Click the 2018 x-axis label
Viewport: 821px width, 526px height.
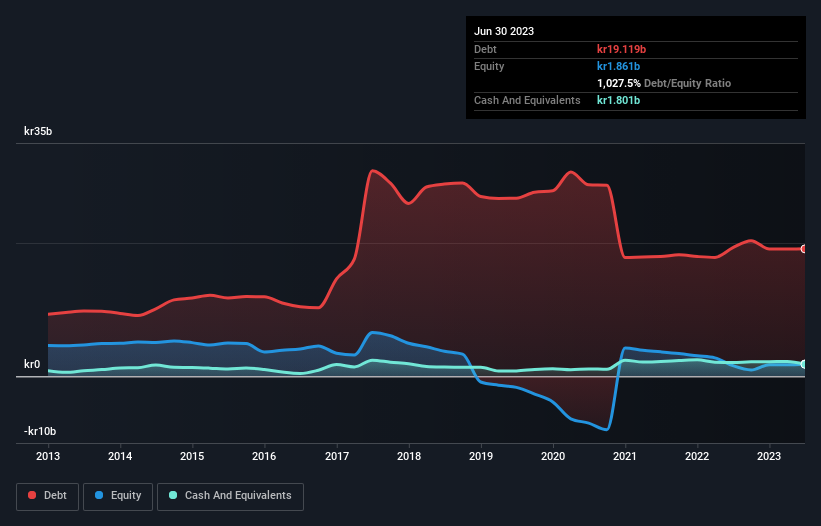[409, 456]
